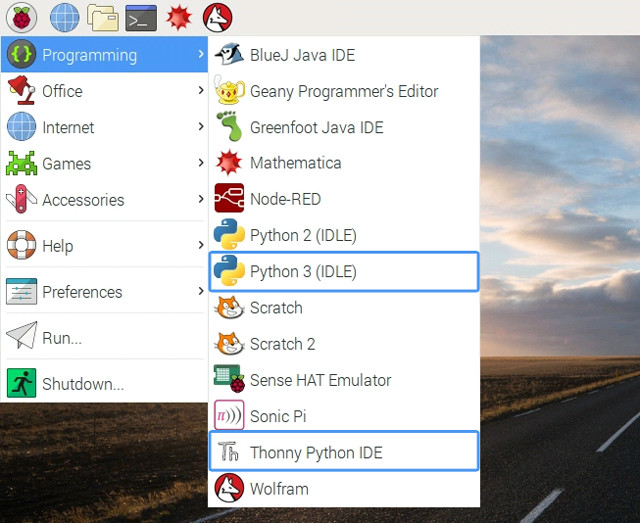Click the Python 3 logo icon
Image resolution: width=640 pixels, height=523 pixels.
pos(229,270)
